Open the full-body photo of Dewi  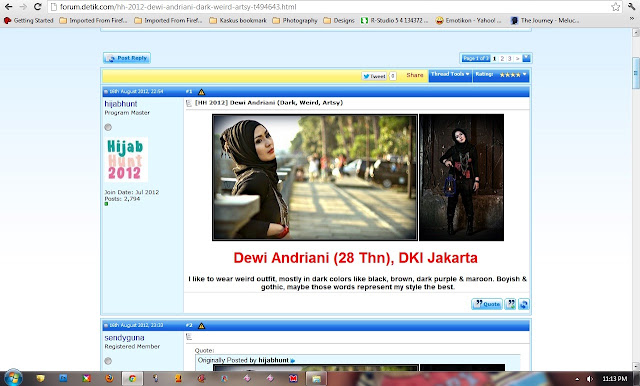pyautogui.click(x=462, y=177)
